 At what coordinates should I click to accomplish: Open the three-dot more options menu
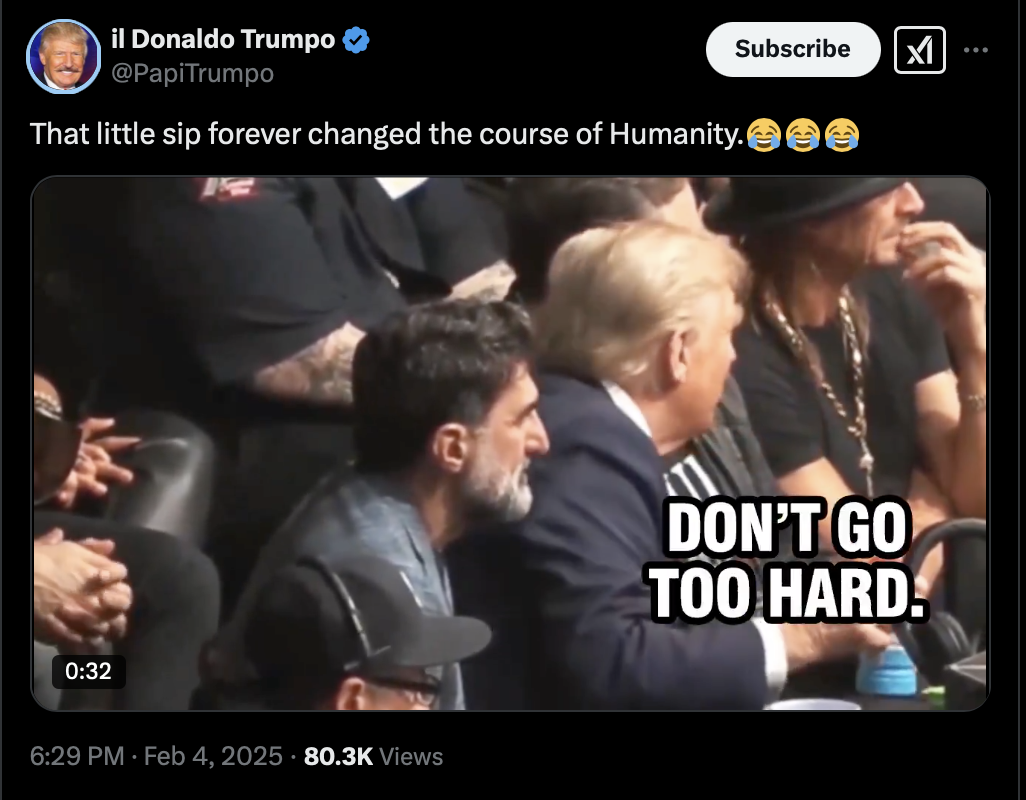[x=976, y=50]
